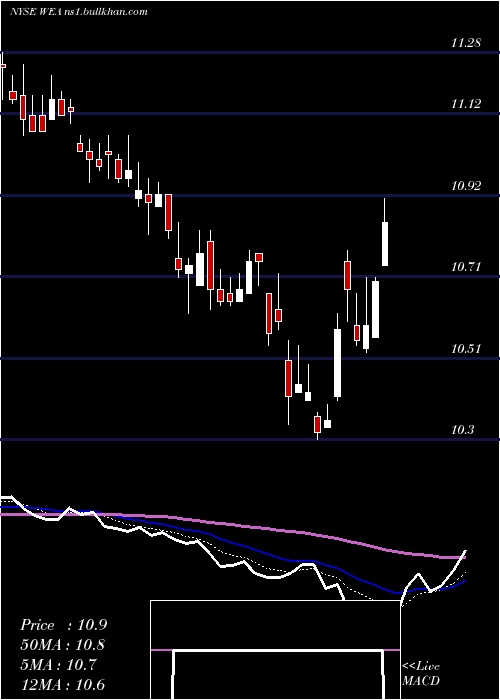Select the 10.3 price level label
Viewport: 500px width, 700px height.
pyautogui.click(x=463, y=430)
